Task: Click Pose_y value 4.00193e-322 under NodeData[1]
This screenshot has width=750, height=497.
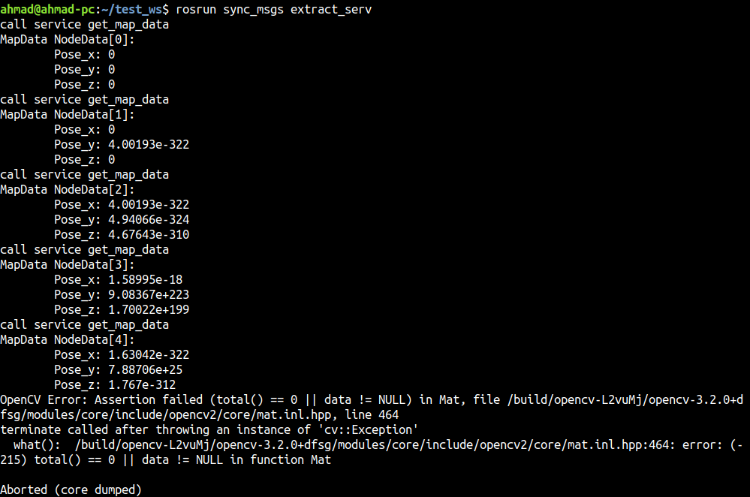Action: 147,144
